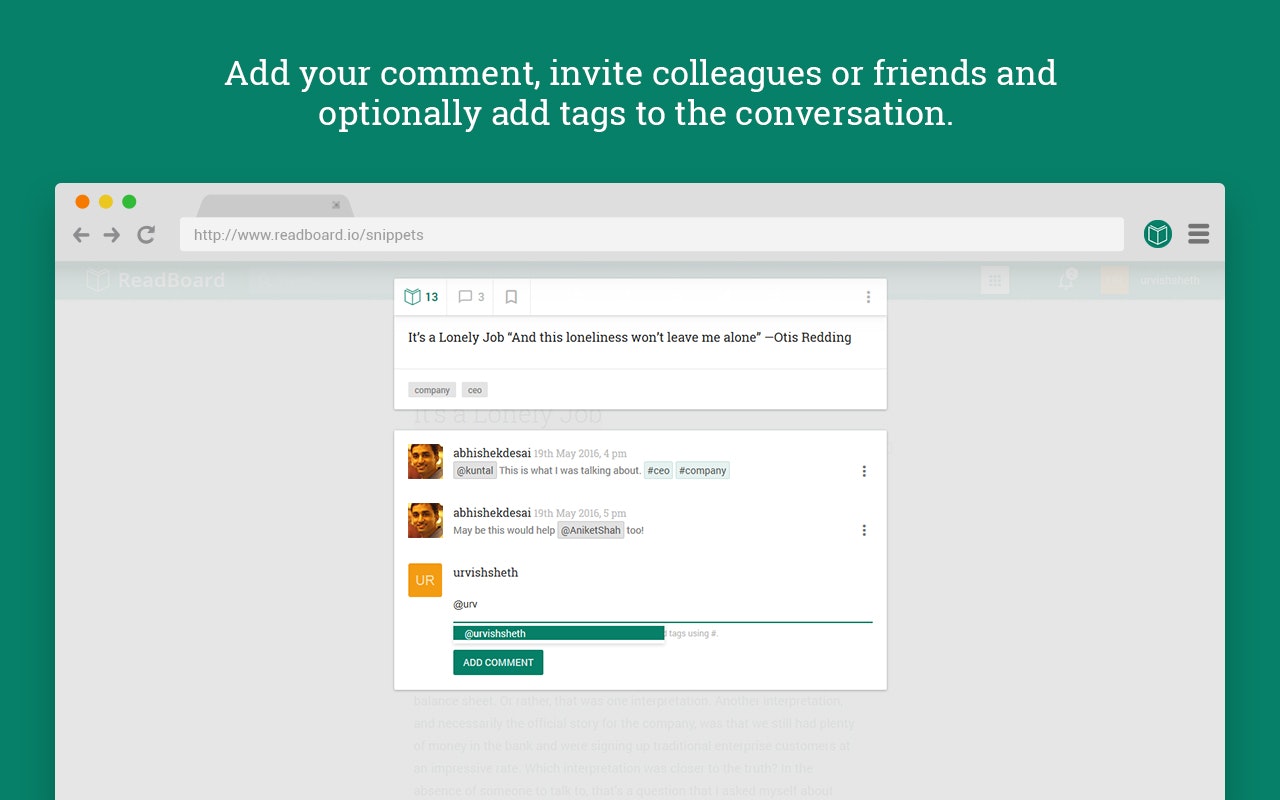Click abhishekdesai avatar on second comment
The image size is (1280, 800).
(425, 520)
